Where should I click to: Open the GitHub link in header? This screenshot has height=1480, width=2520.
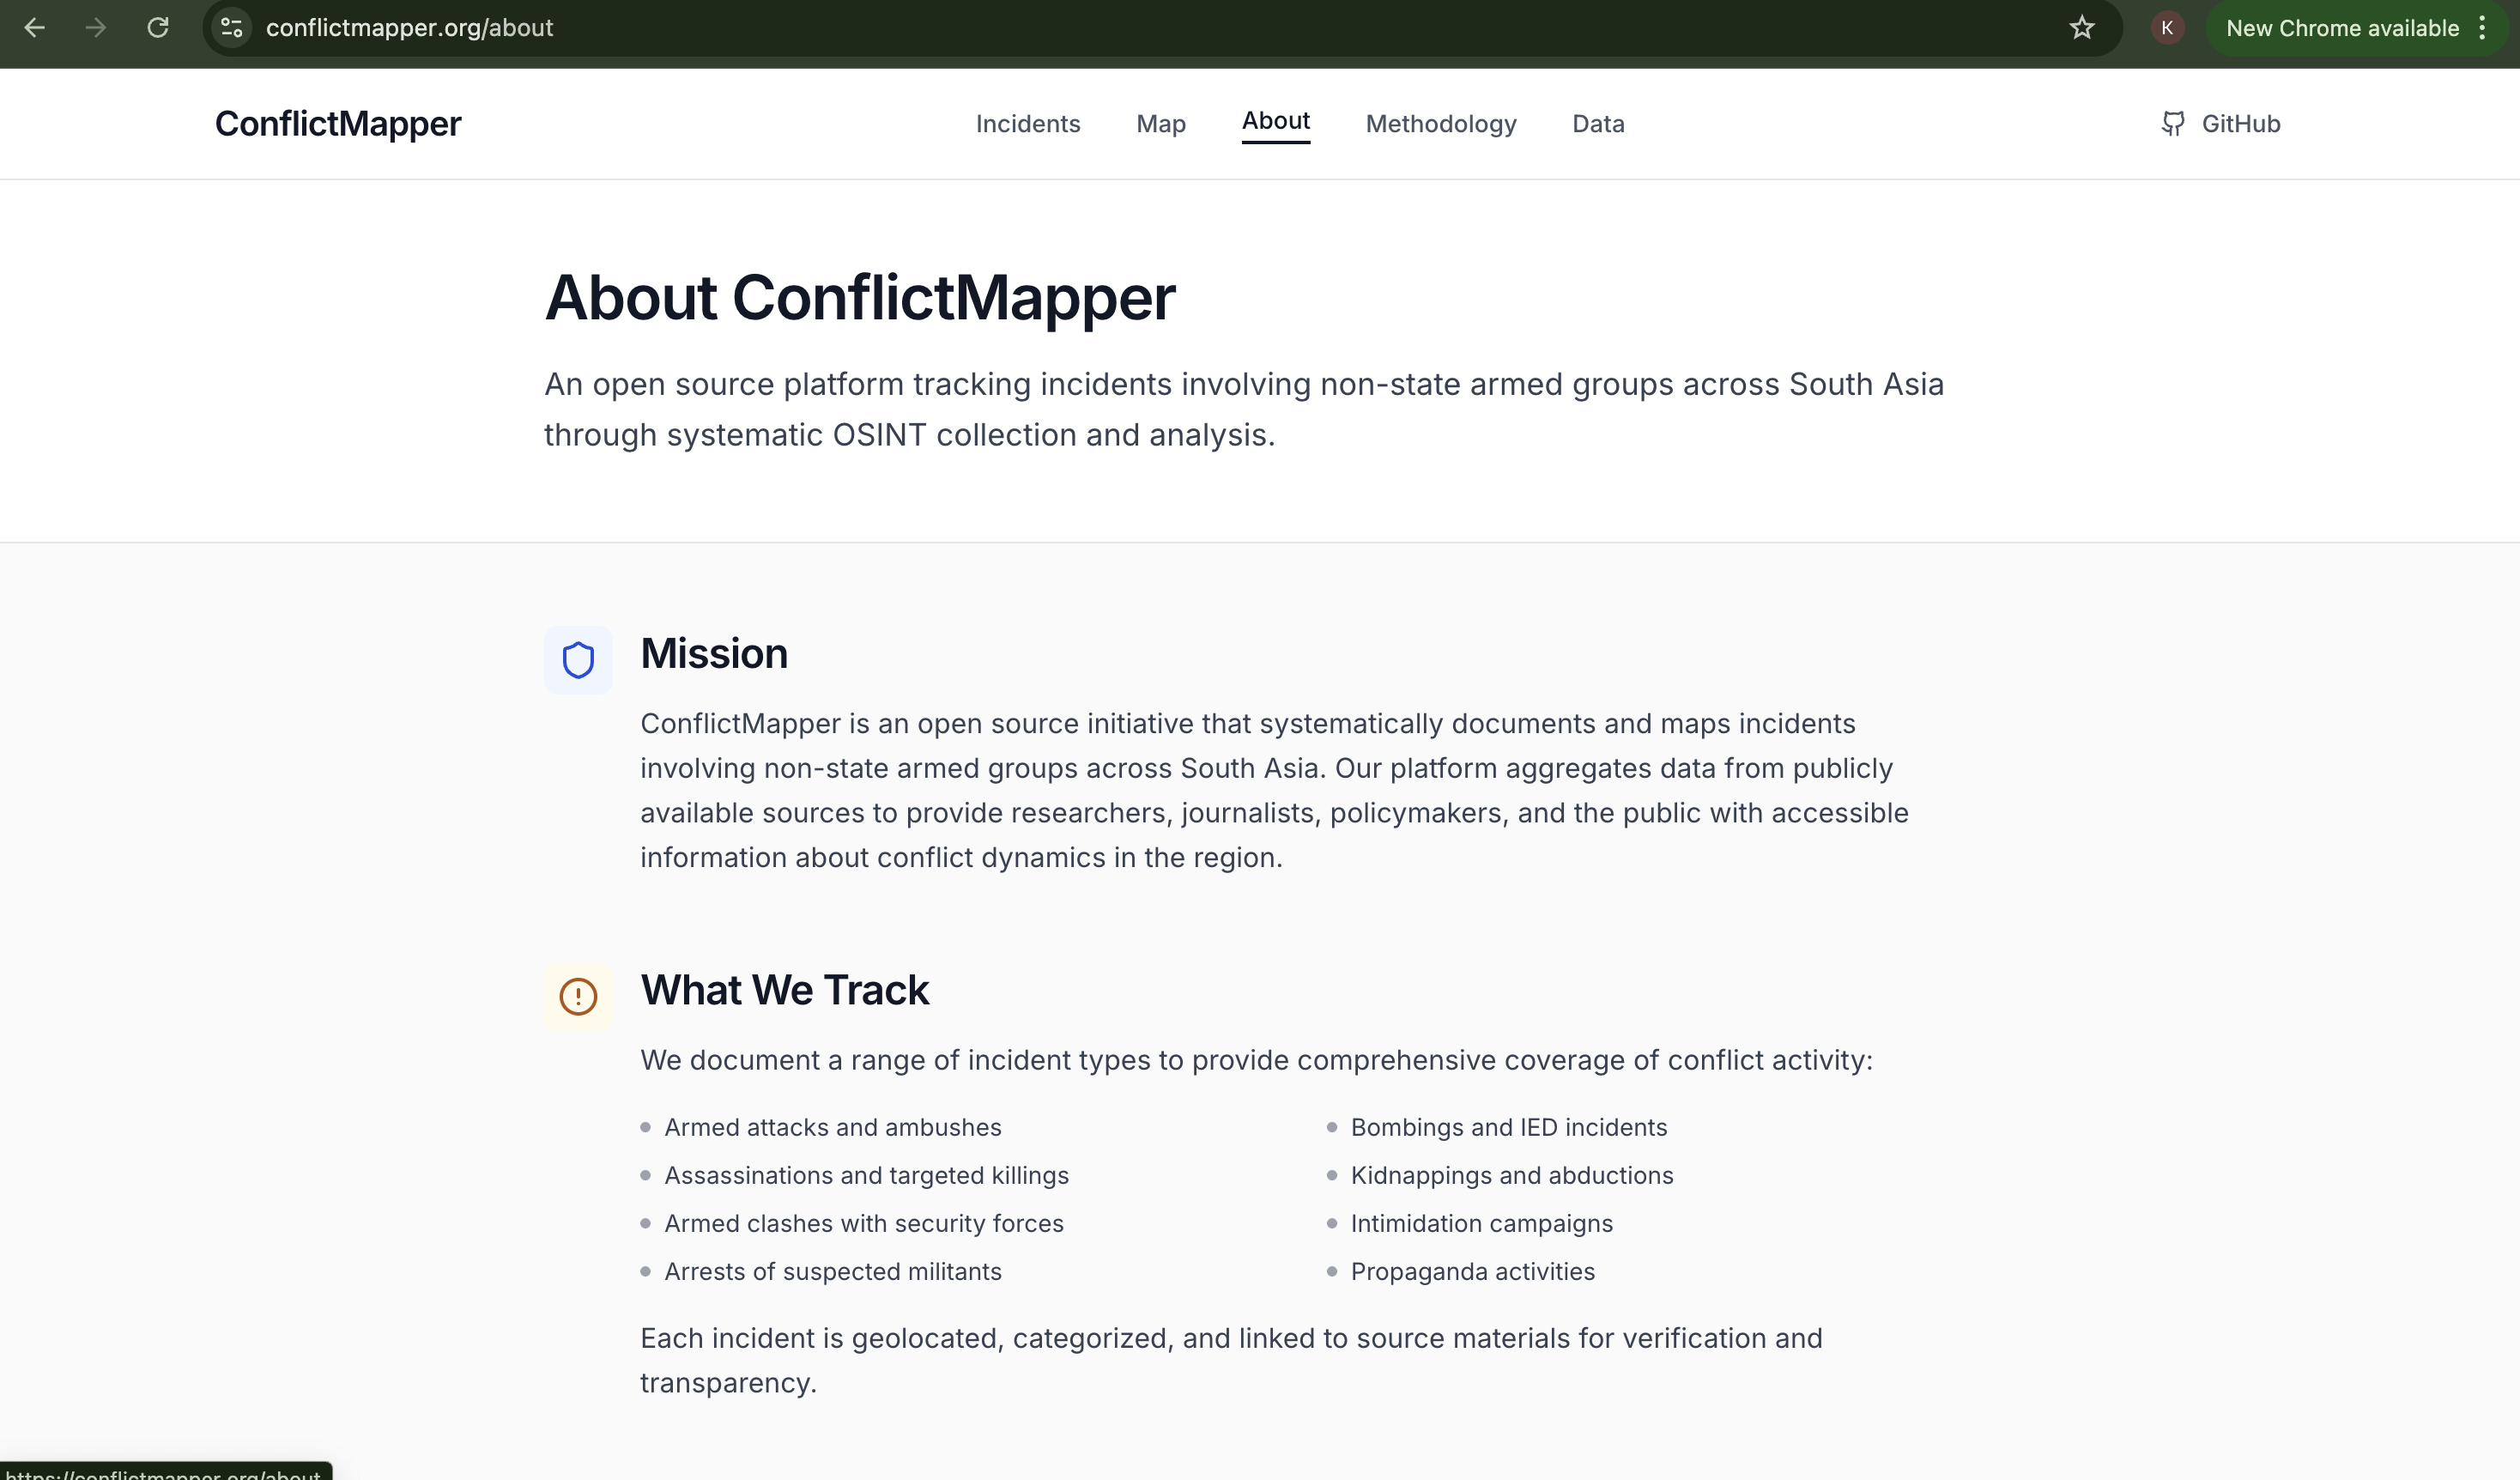pyautogui.click(x=2221, y=124)
